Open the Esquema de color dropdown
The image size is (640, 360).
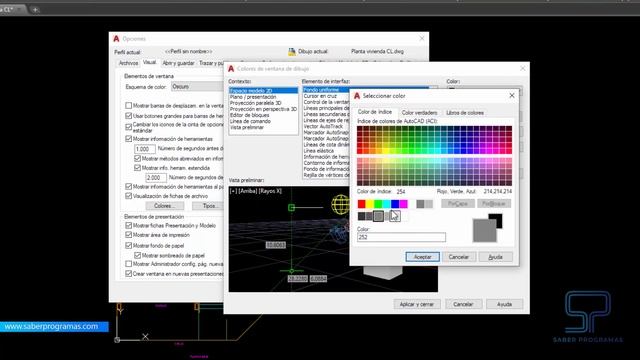click(x=197, y=87)
